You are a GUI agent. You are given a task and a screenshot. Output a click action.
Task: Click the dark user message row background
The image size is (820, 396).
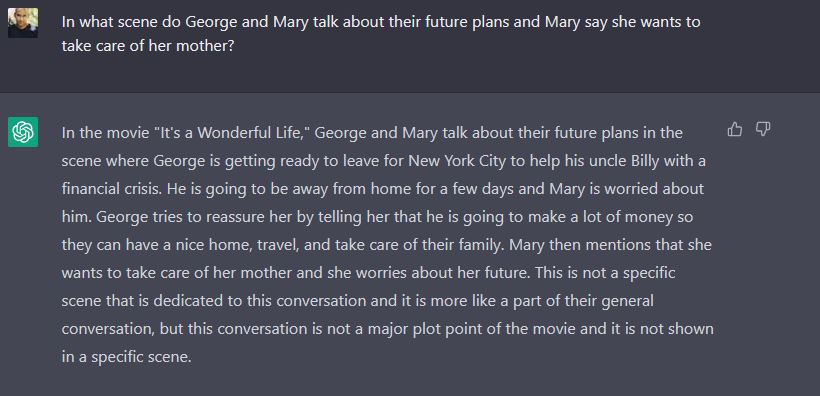(x=410, y=46)
